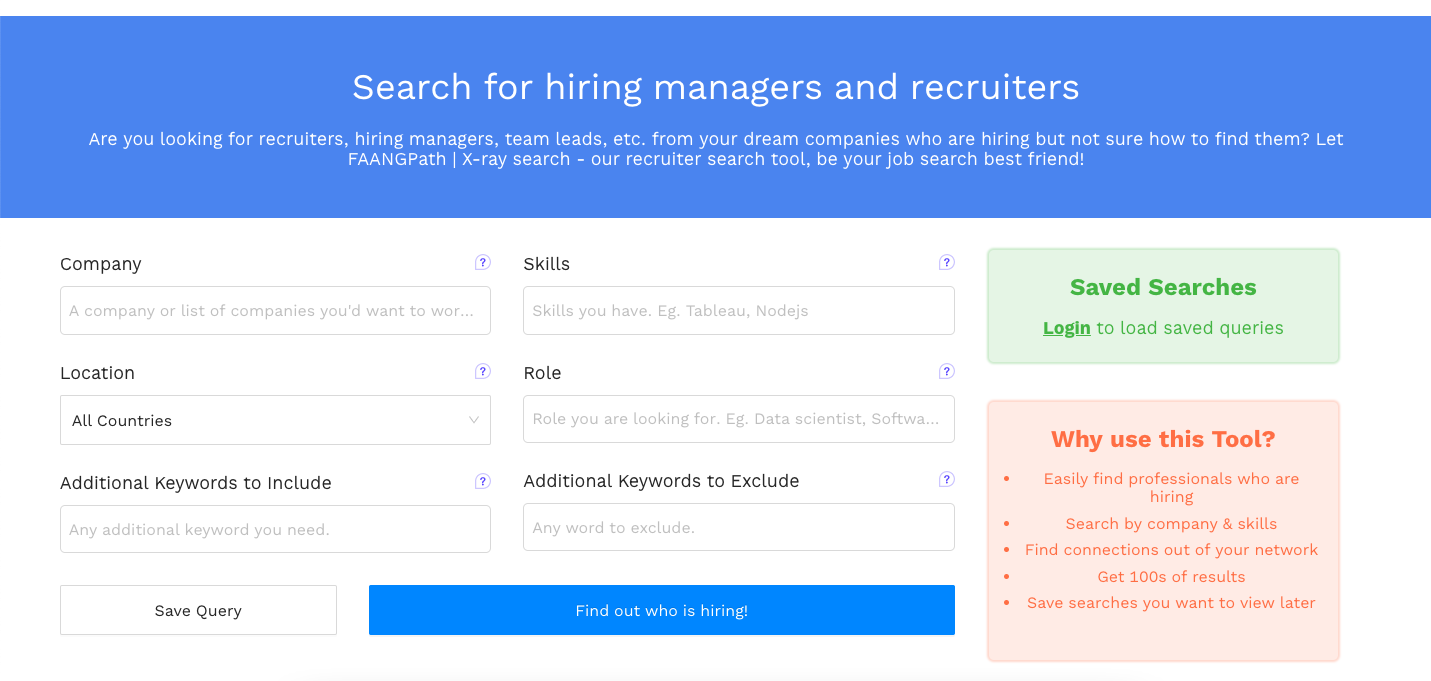Screen dimensions: 1431x681
Task: Click 'Find out who is hiring!' button
Action: [x=661, y=610]
